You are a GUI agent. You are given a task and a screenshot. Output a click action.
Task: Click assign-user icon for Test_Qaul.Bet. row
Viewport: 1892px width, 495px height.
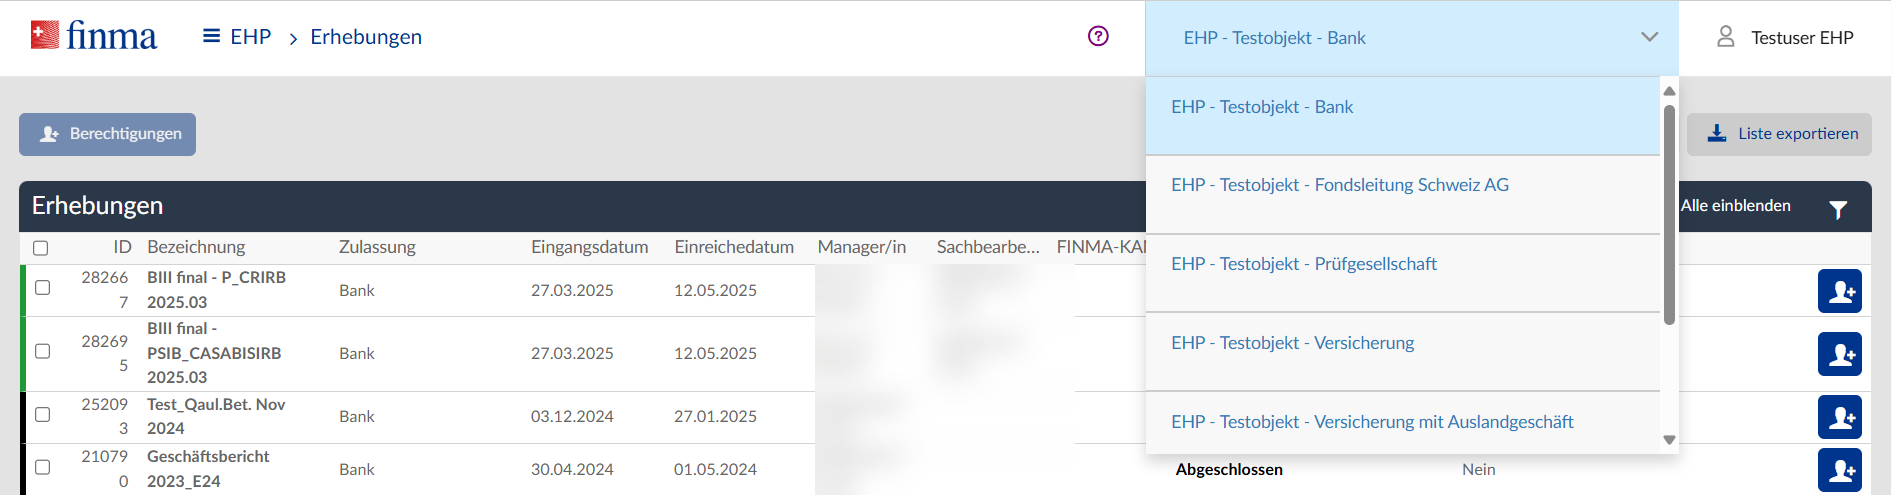tap(1839, 417)
